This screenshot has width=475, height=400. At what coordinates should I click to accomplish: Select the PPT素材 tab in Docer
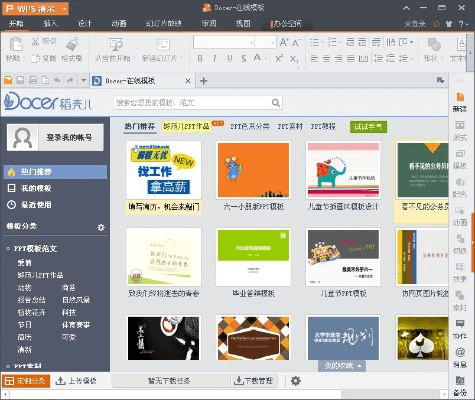tap(290, 126)
